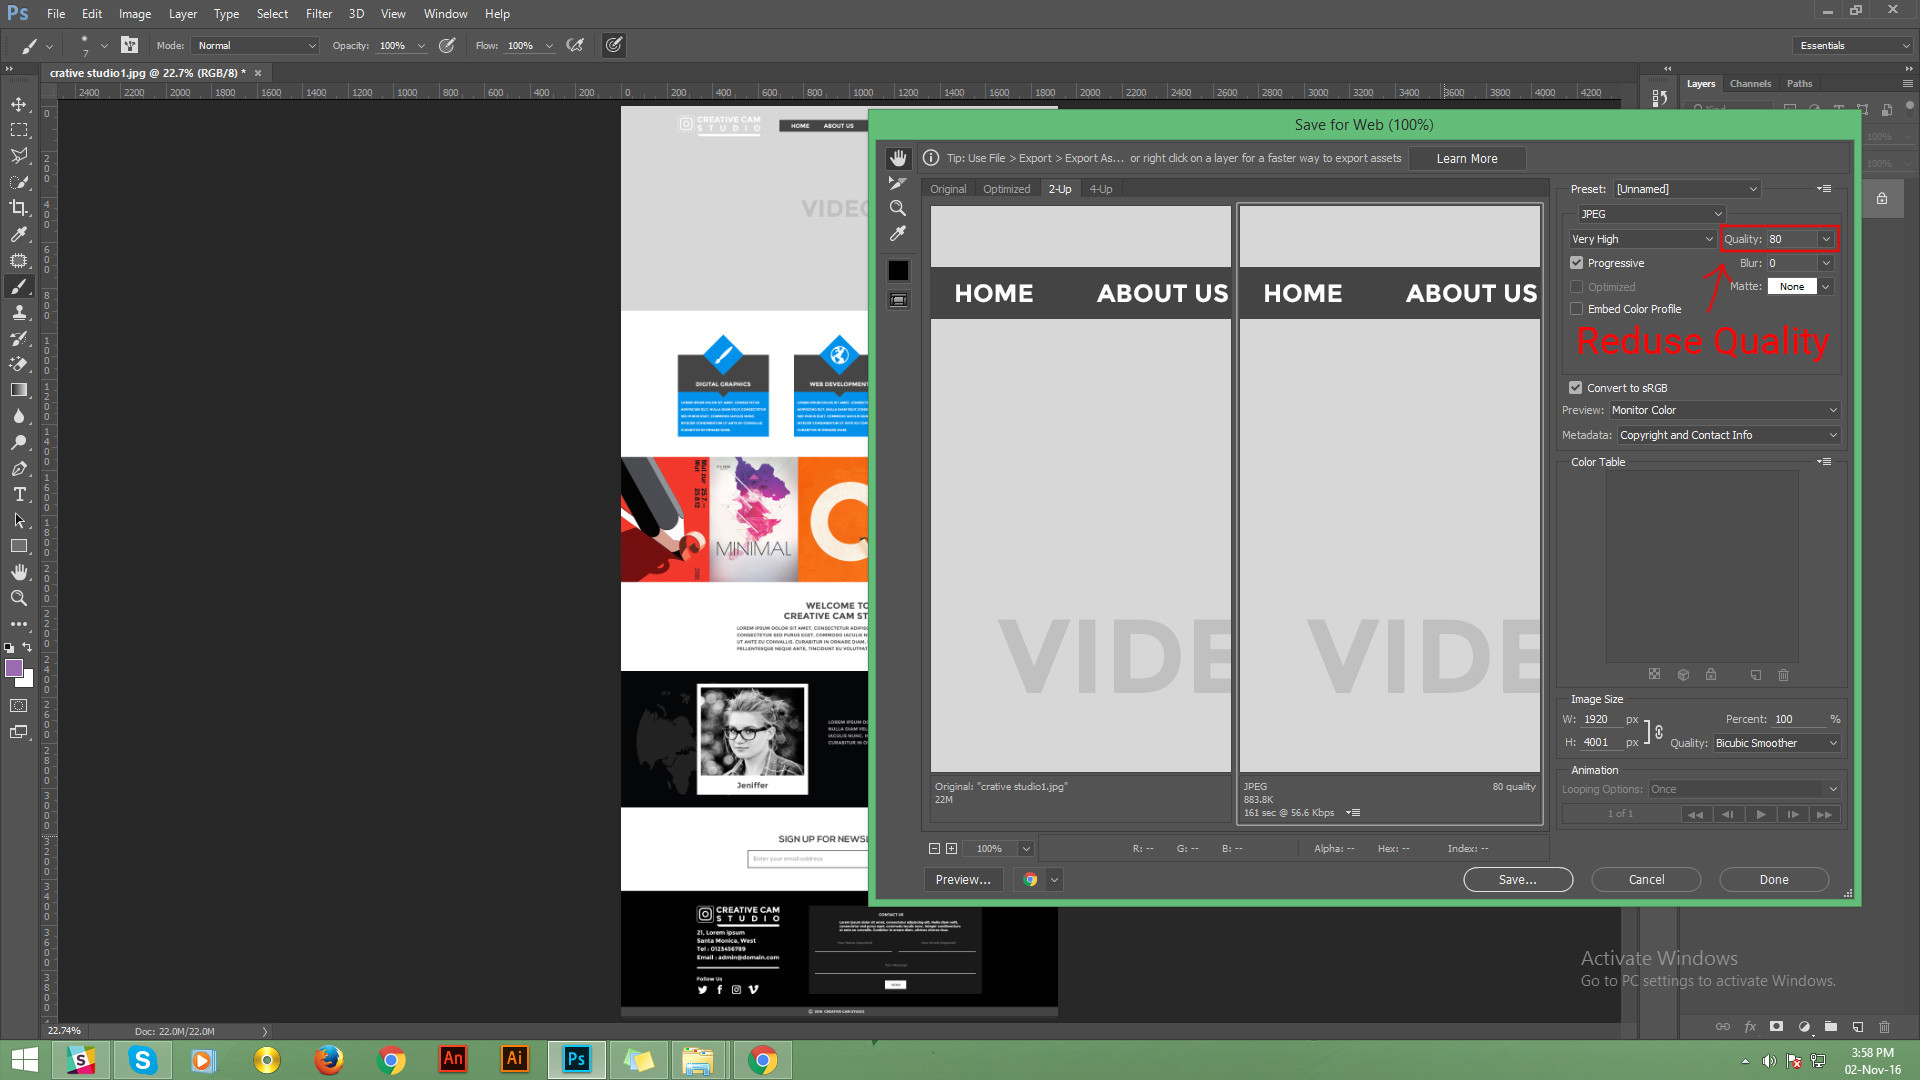1920x1080 pixels.
Task: Select the Horizontal Type tool
Action: point(19,494)
